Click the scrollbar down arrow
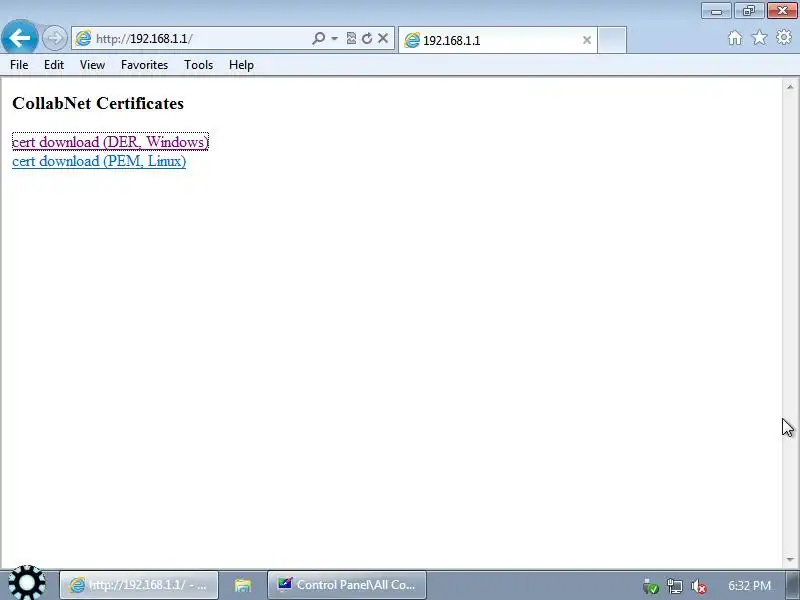The width and height of the screenshot is (800, 600). (x=790, y=560)
